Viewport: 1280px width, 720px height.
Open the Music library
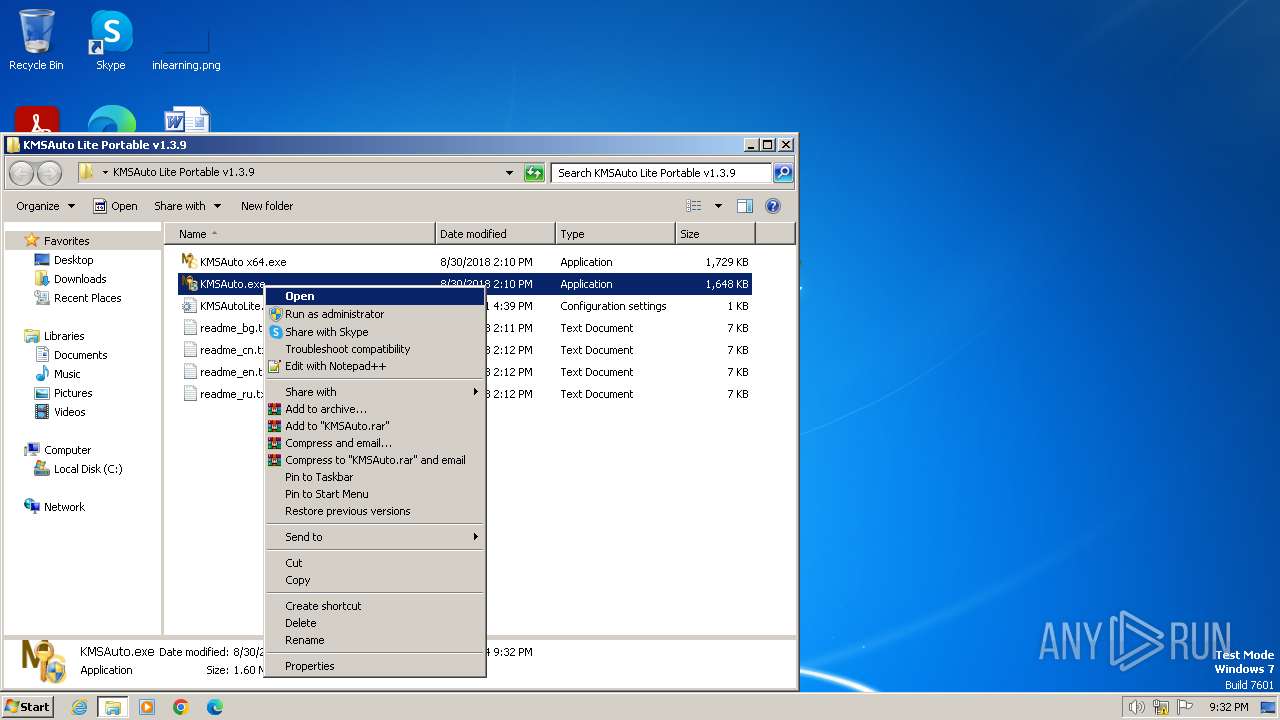67,374
